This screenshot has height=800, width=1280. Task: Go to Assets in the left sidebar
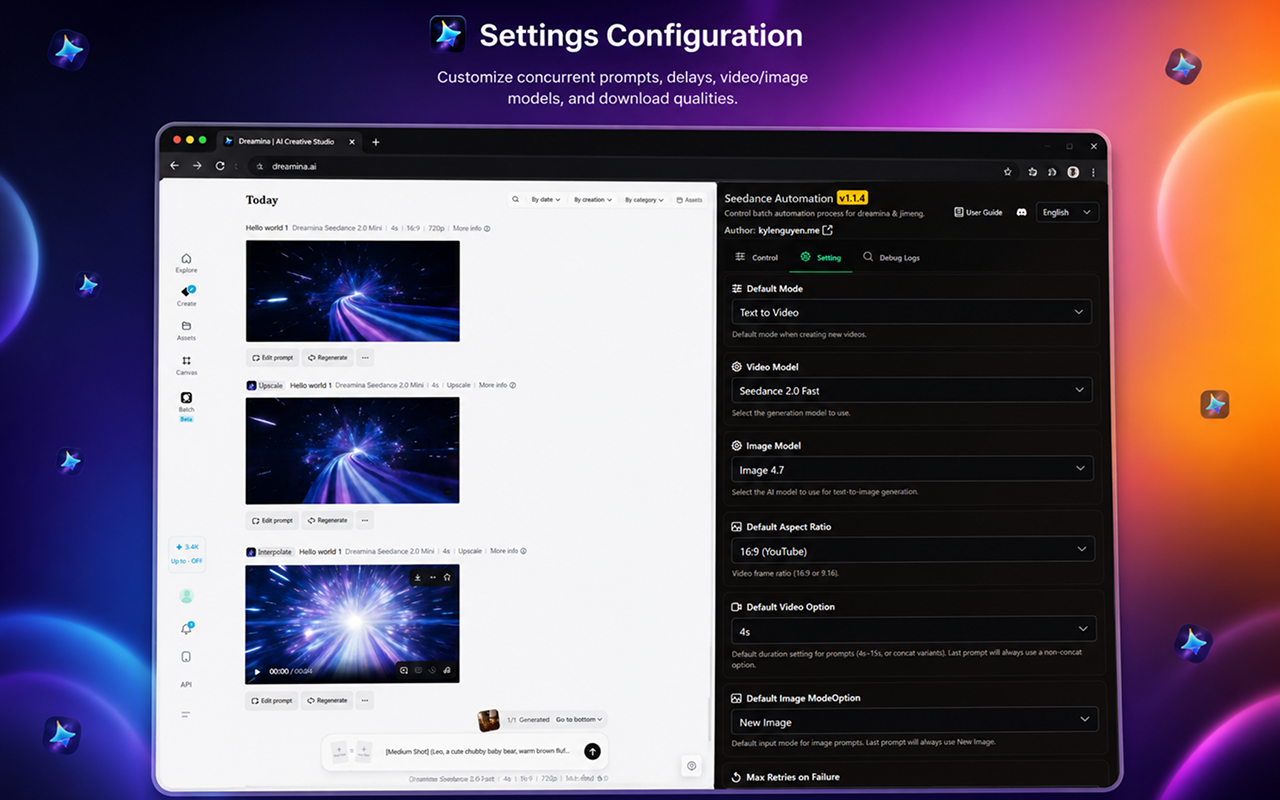pyautogui.click(x=186, y=331)
